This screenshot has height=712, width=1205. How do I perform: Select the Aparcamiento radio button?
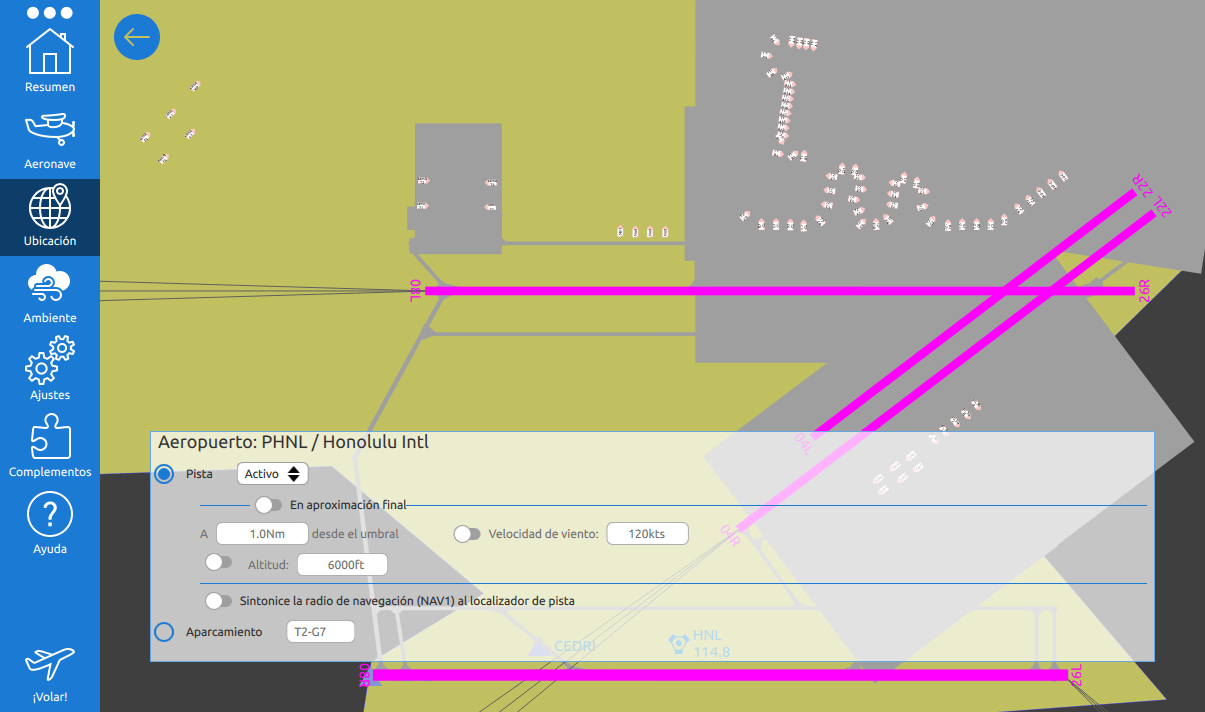click(x=164, y=632)
